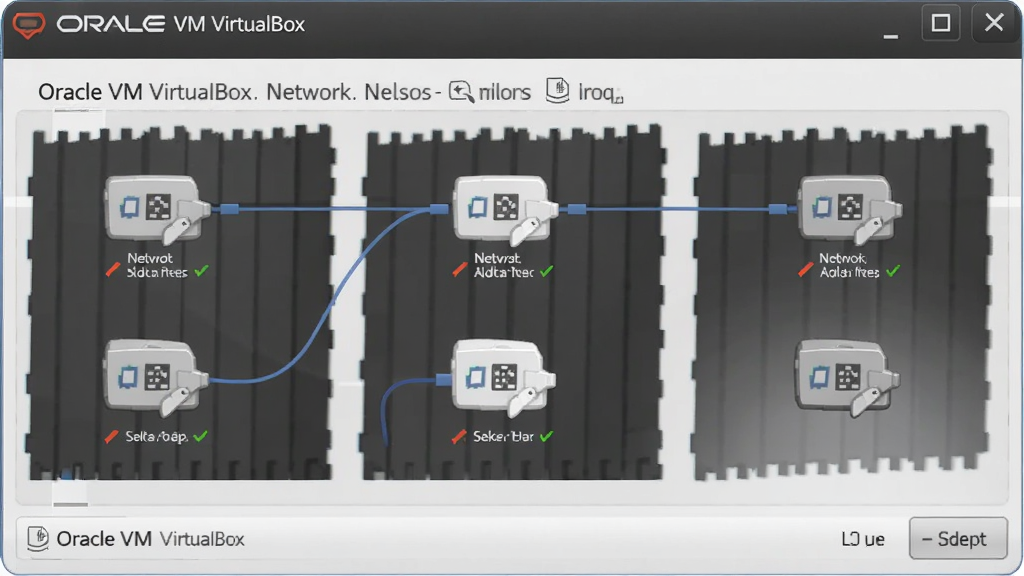
Task: Click the 'Selta/bap' label text
Action: (x=156, y=436)
